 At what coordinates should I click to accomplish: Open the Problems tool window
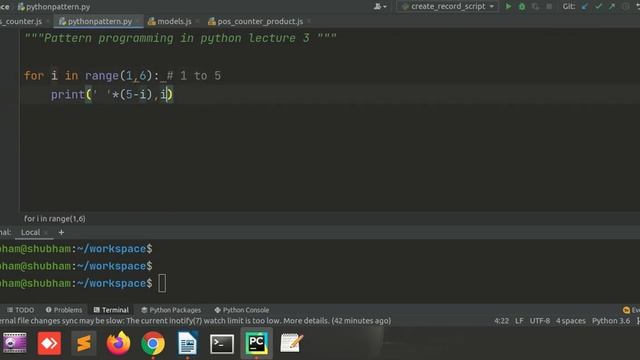(x=64, y=310)
